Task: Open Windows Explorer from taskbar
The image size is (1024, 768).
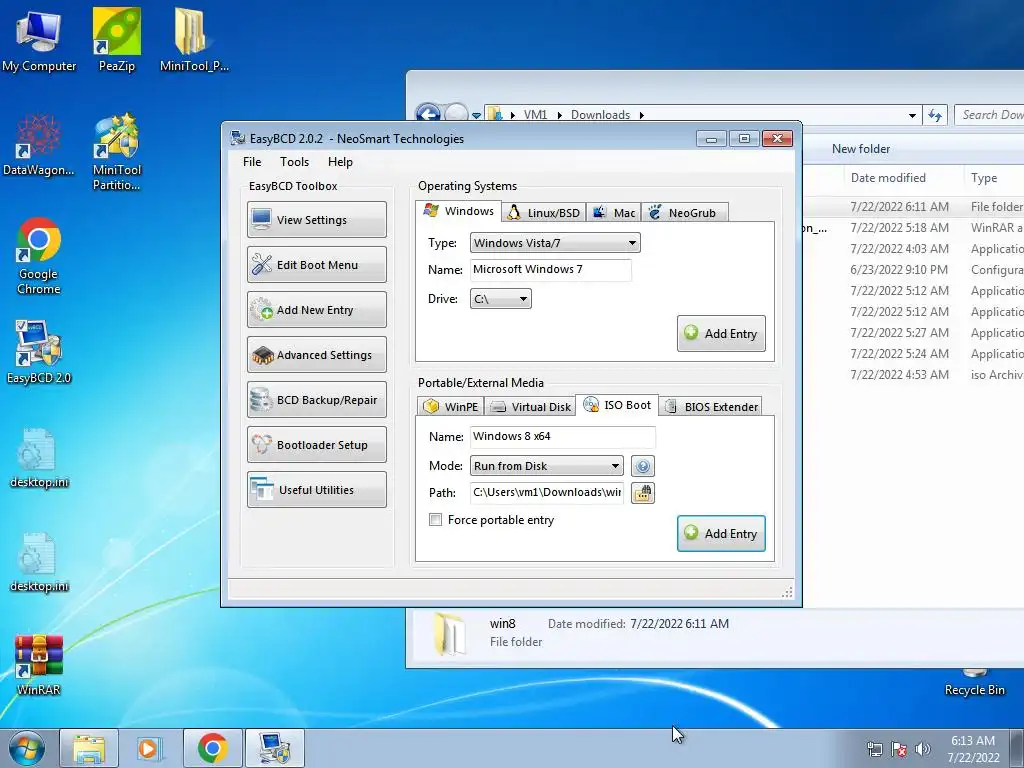Action: tap(89, 748)
